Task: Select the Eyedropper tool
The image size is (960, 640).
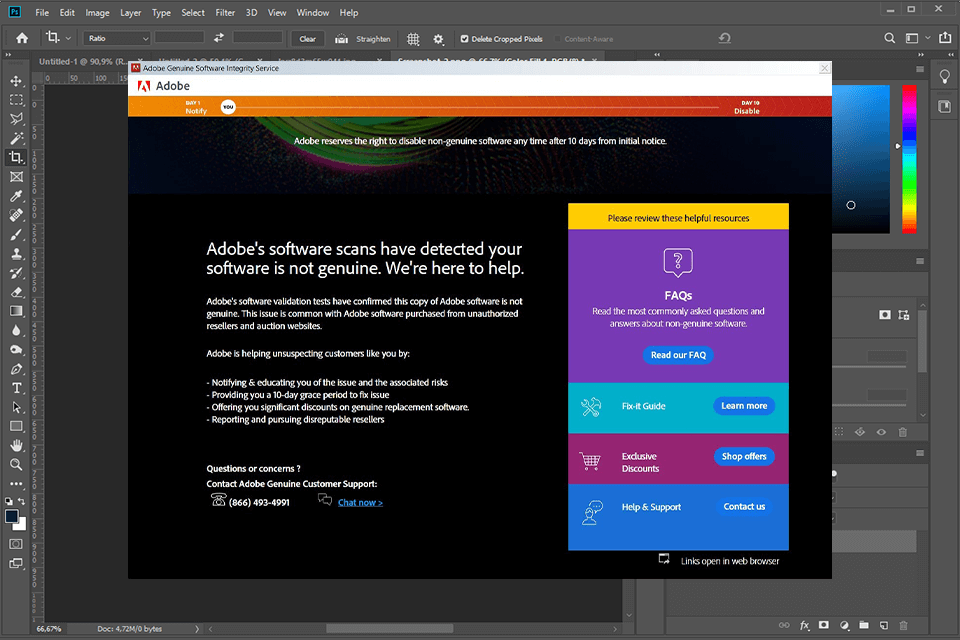Action: (x=16, y=196)
